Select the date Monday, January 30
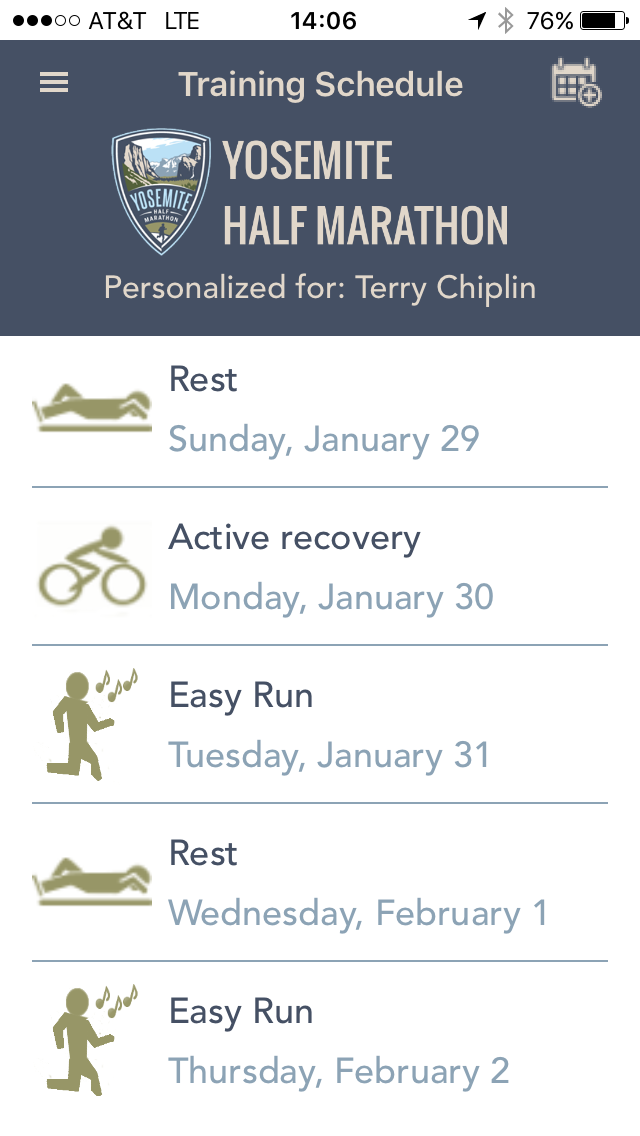Screen dimensions: 640x1136 point(331,598)
